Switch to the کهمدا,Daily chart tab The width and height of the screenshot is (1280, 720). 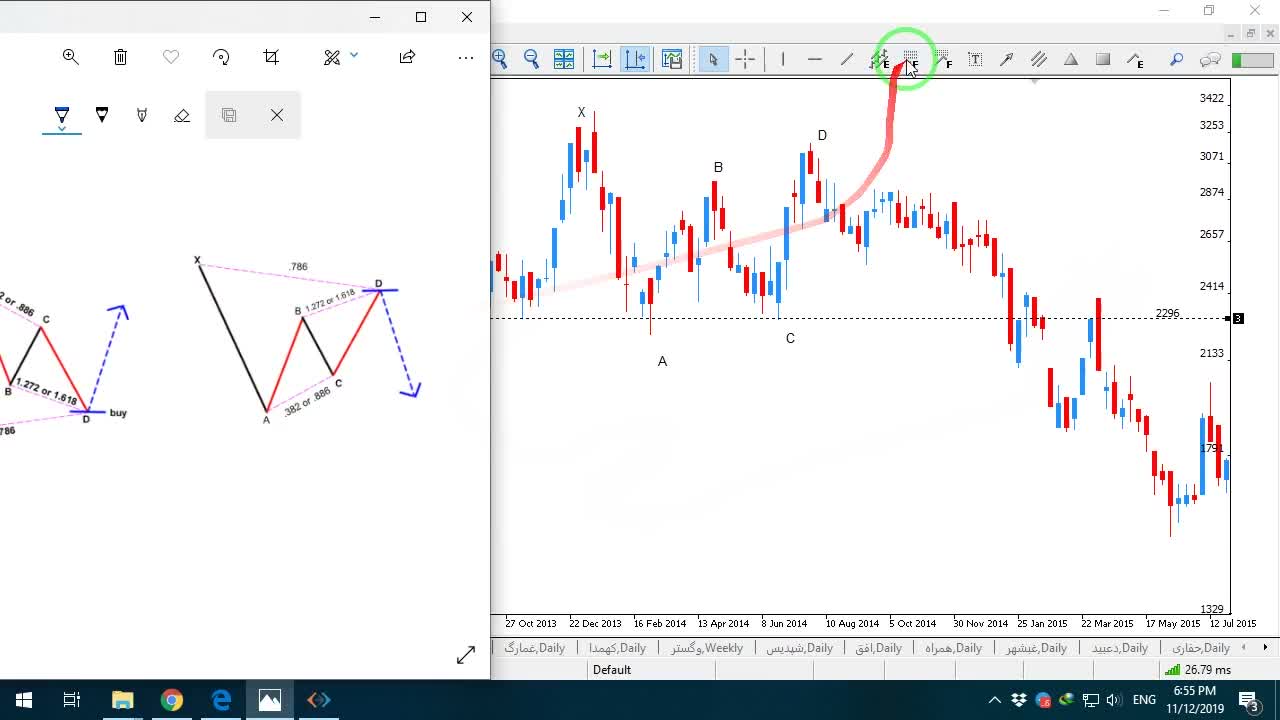click(617, 648)
